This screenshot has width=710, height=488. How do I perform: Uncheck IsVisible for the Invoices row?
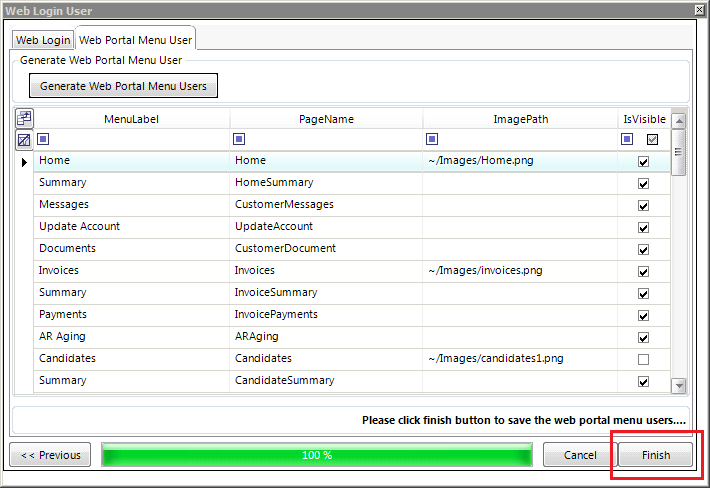coord(643,272)
